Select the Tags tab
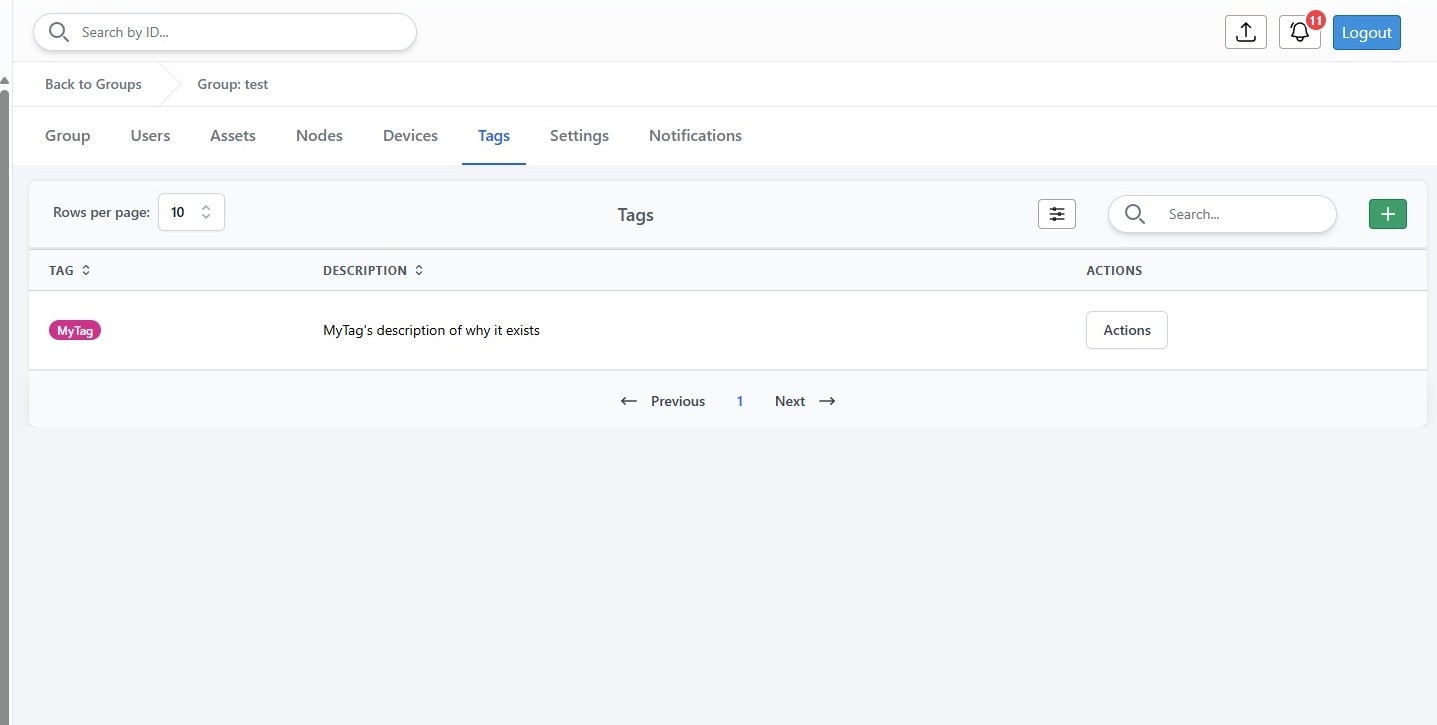 click(x=494, y=135)
